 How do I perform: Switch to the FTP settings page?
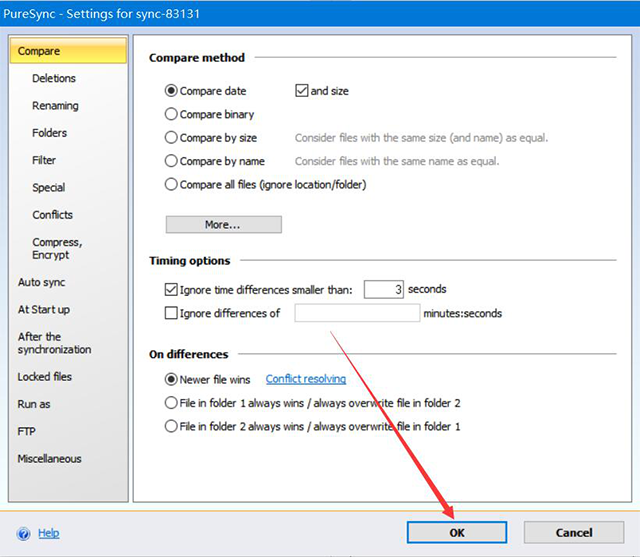point(27,431)
